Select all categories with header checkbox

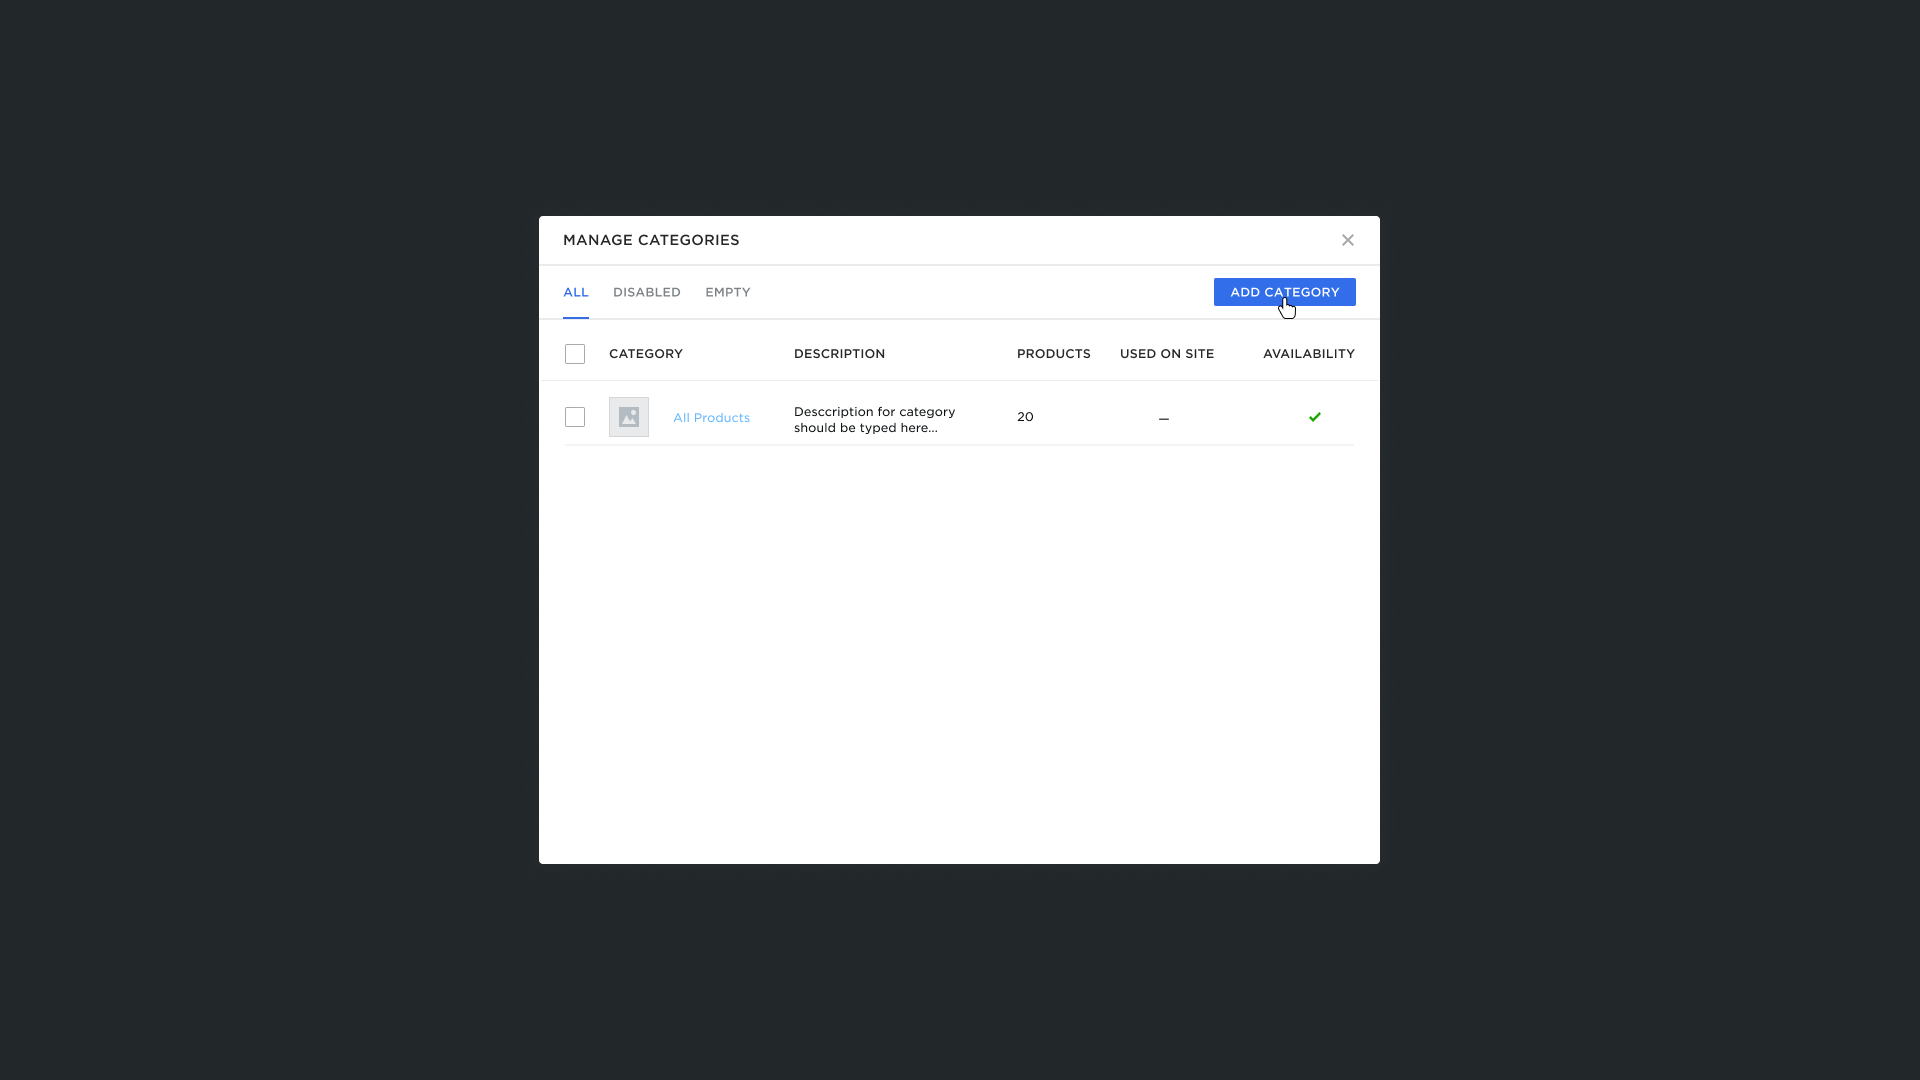(574, 354)
